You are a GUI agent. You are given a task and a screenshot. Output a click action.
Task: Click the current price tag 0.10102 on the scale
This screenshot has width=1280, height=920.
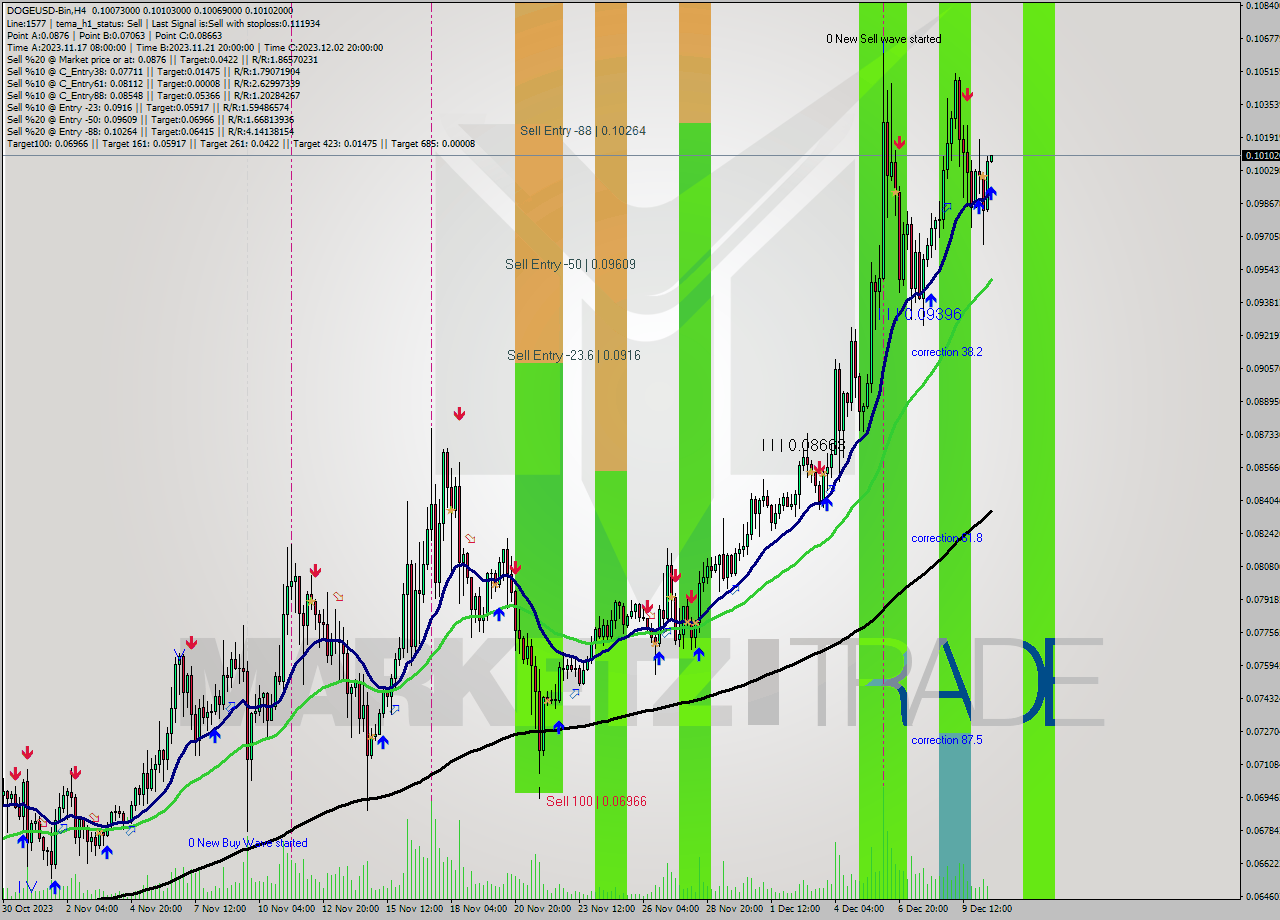coord(1258,155)
